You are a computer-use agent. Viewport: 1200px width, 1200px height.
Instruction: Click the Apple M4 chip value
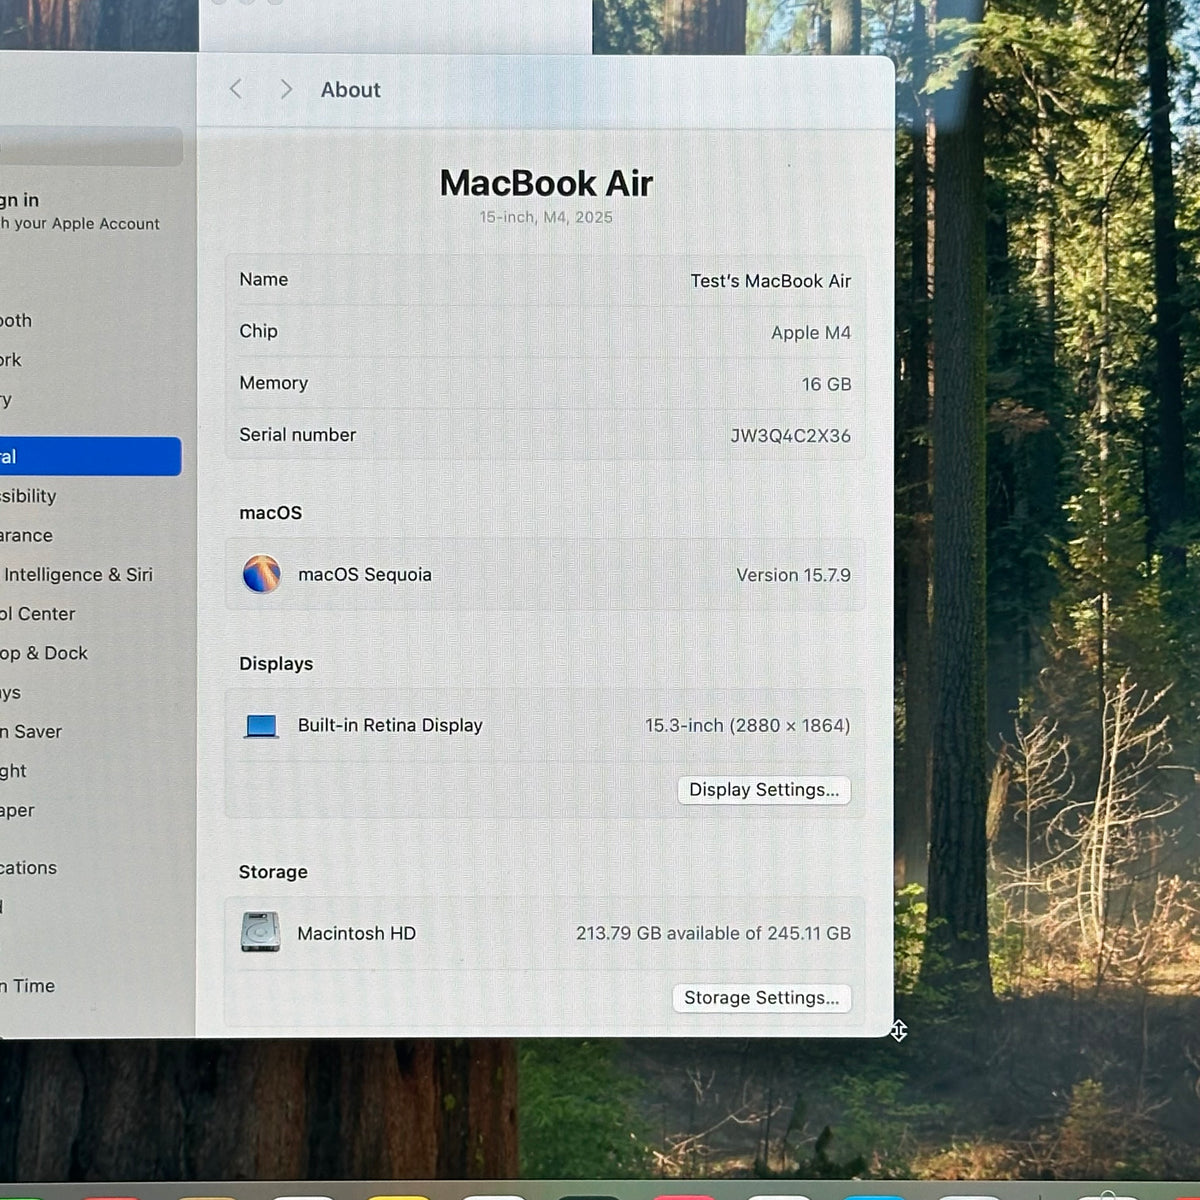(x=811, y=333)
